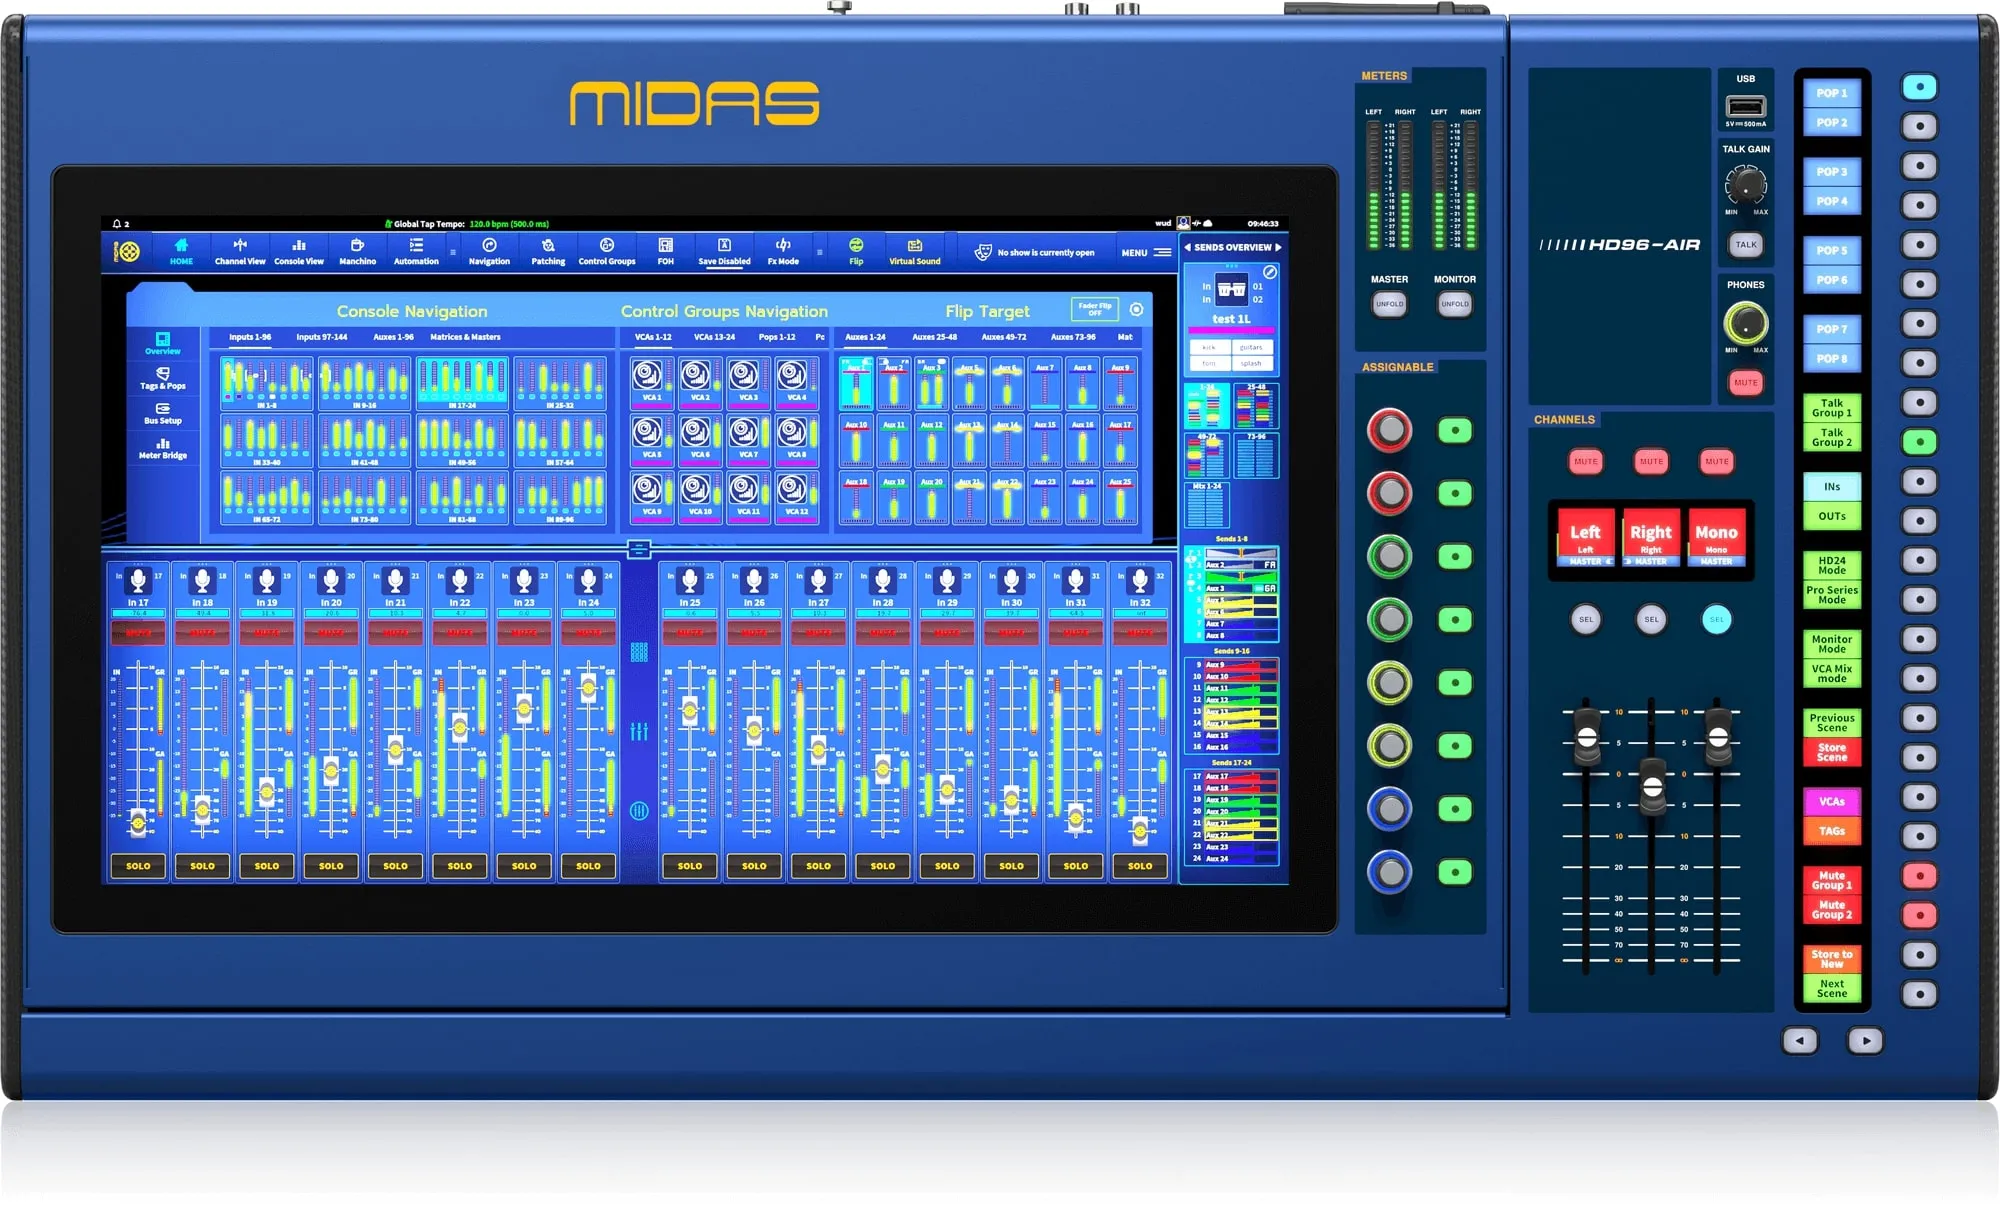Click the Mono master fader knob
This screenshot has width=2000, height=1214.
1717,738
